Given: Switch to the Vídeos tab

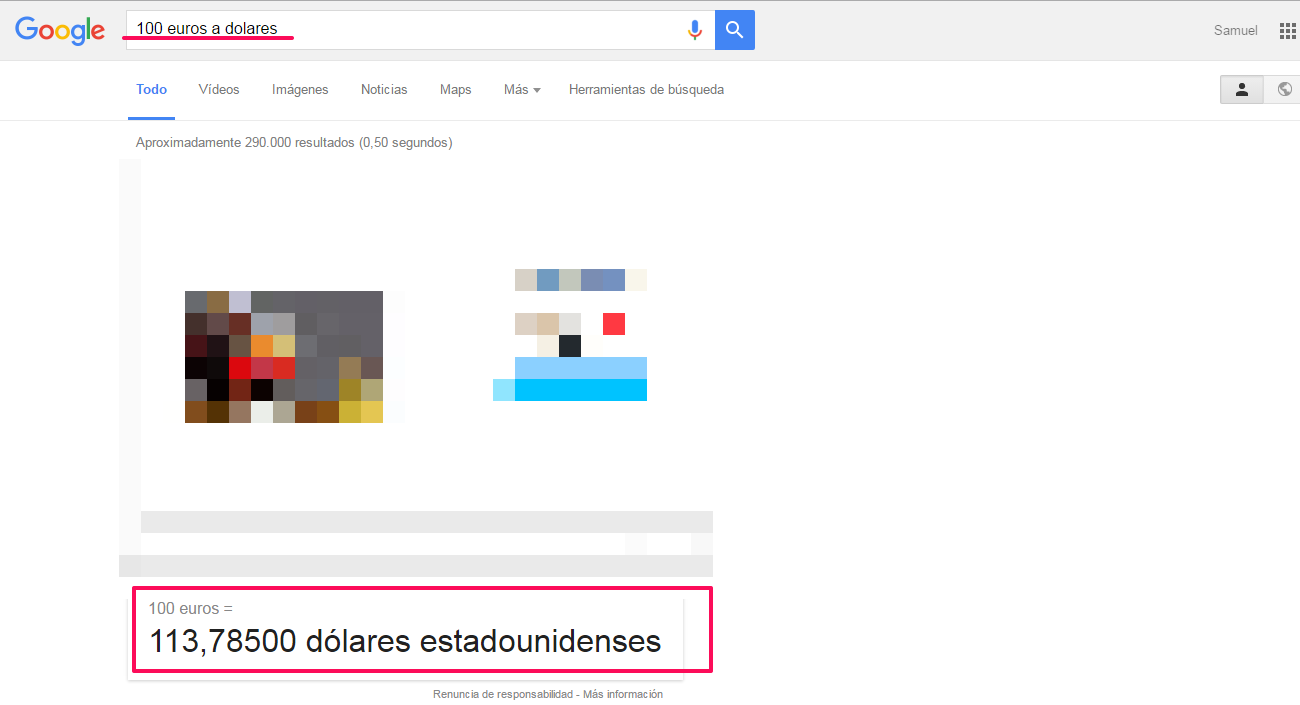Looking at the screenshot, I should coord(219,90).
